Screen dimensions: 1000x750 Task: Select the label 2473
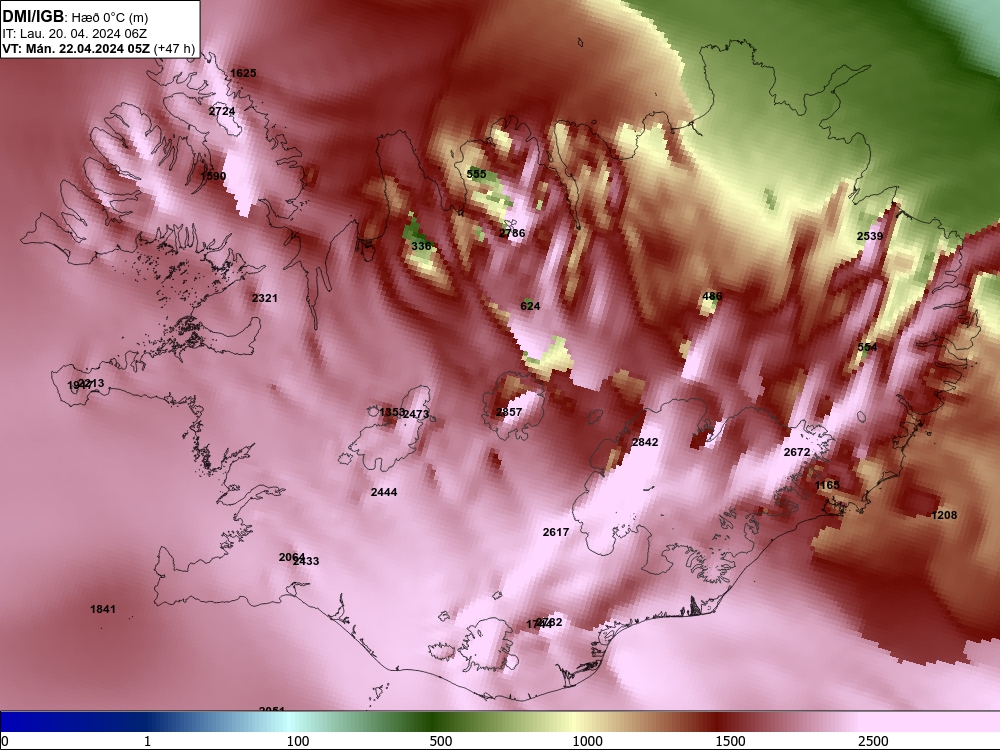click(418, 414)
